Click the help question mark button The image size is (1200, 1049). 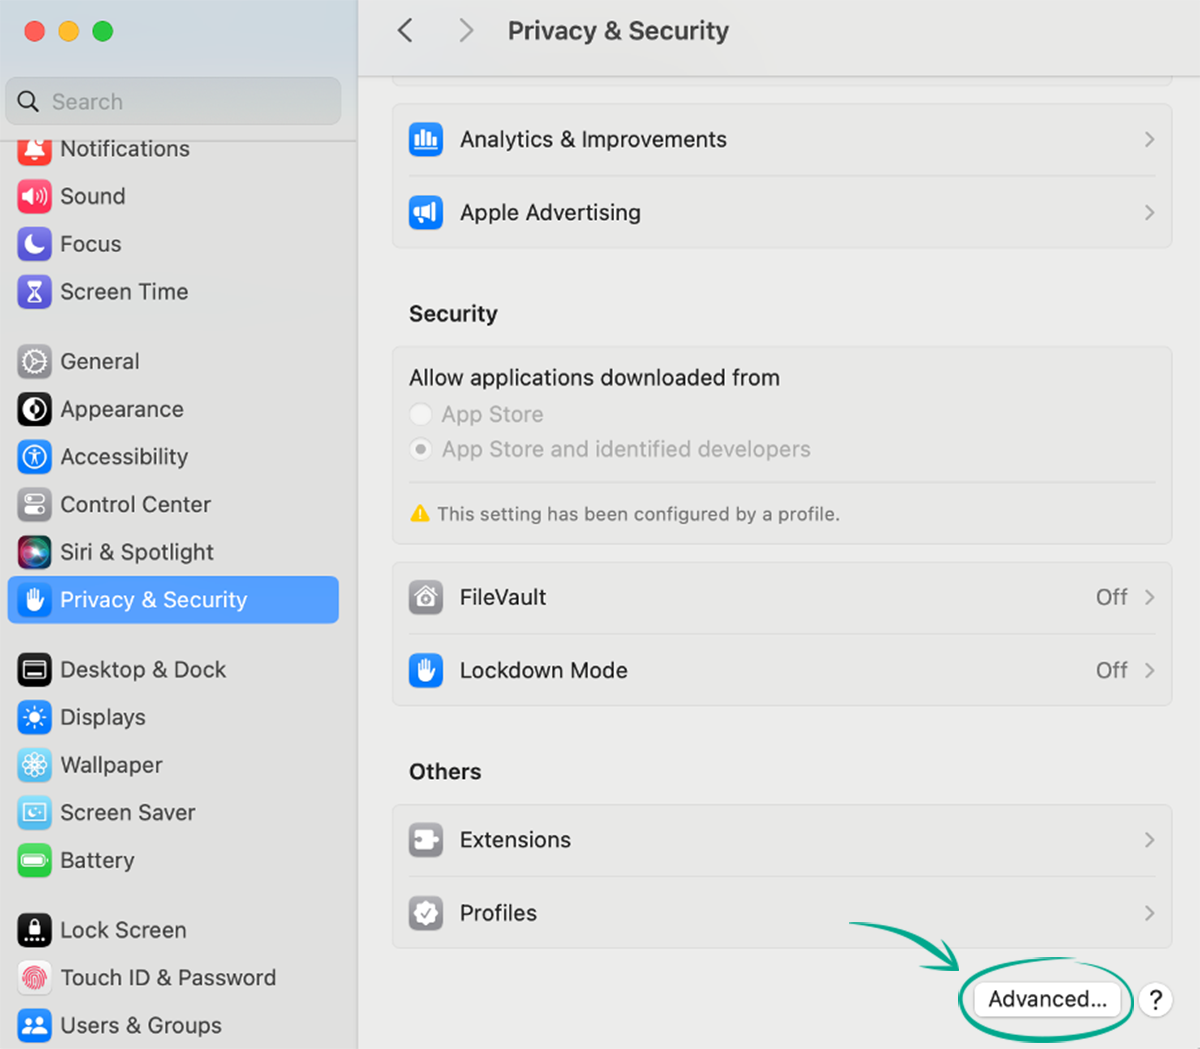tap(1155, 999)
